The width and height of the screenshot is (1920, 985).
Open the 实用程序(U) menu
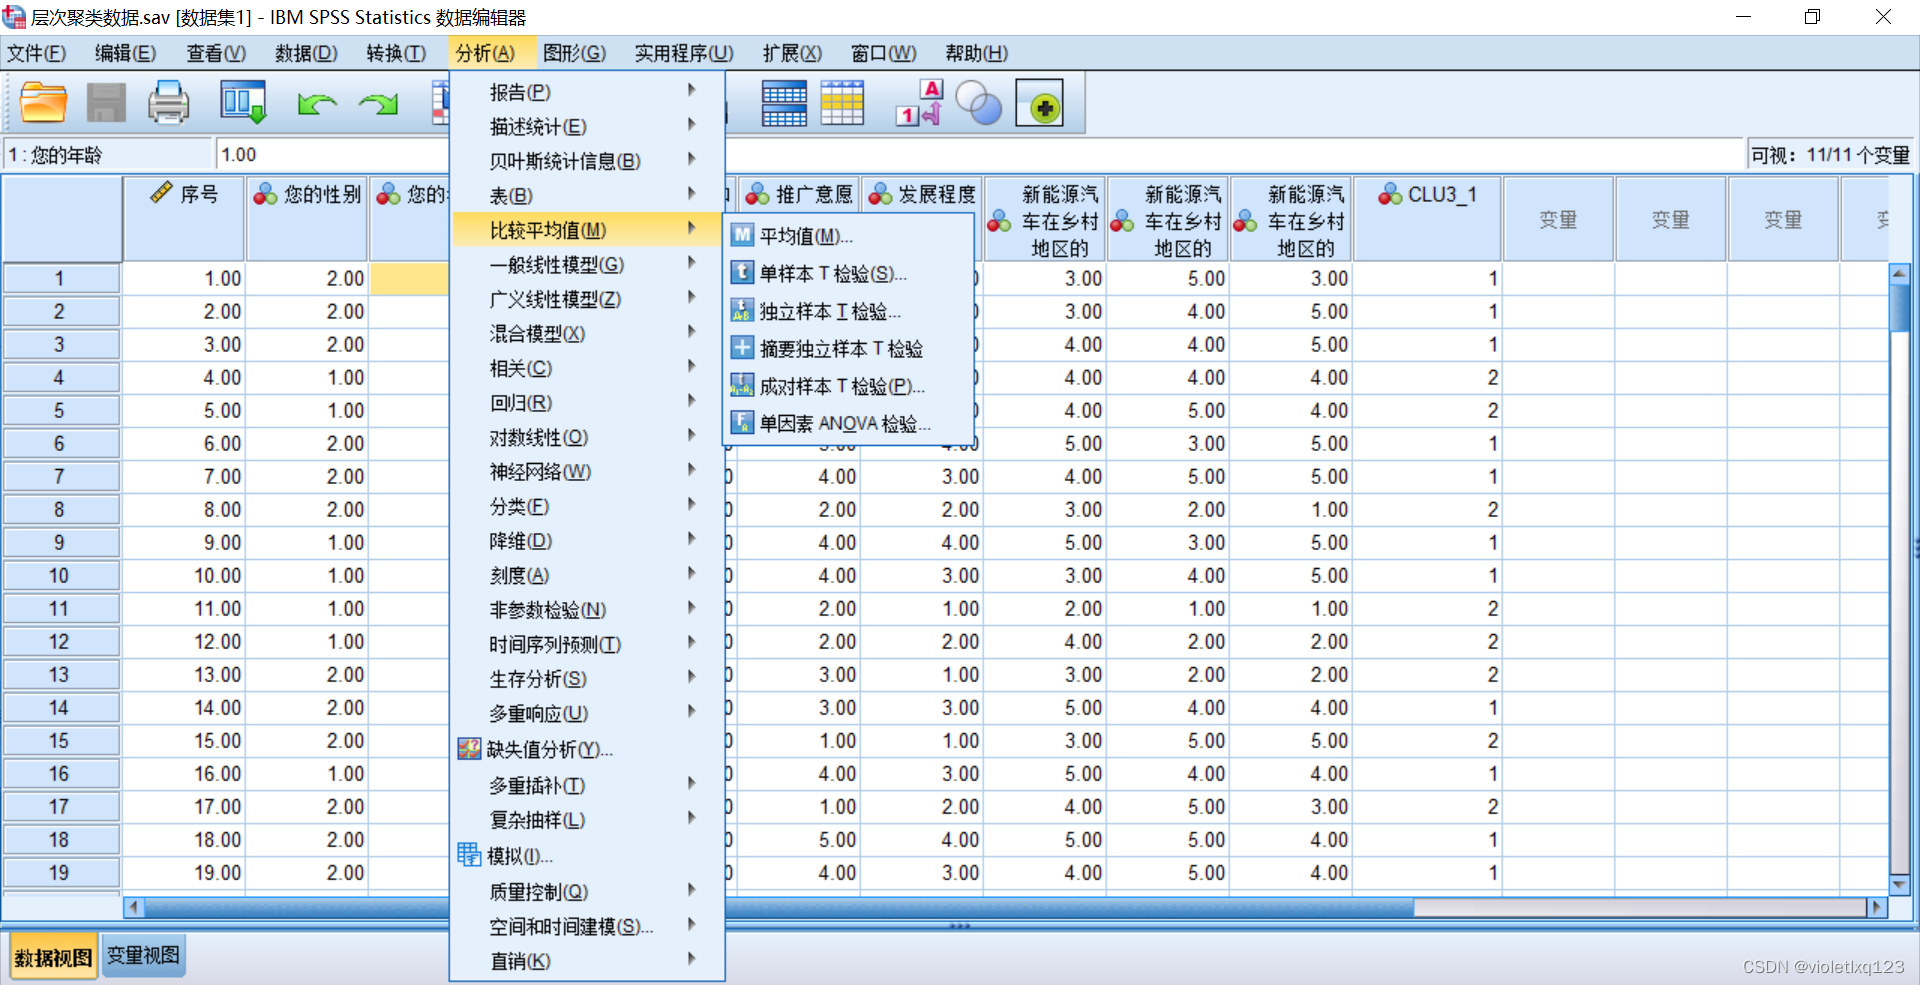[684, 53]
